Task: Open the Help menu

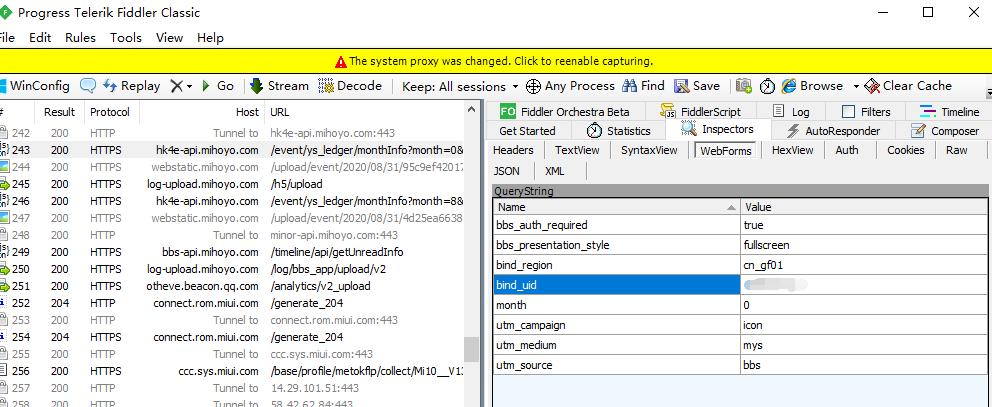Action: coord(210,38)
